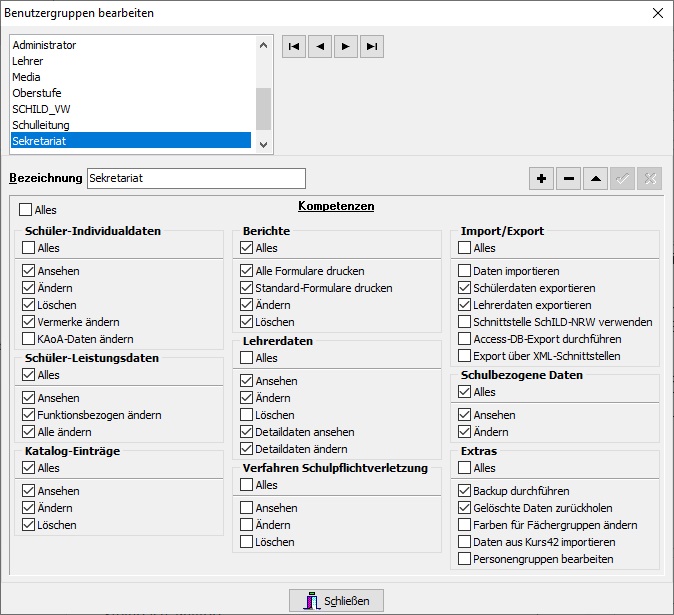Uncheck Ändern under Schulbezogene Daten
The height and width of the screenshot is (615, 674).
pos(464,431)
